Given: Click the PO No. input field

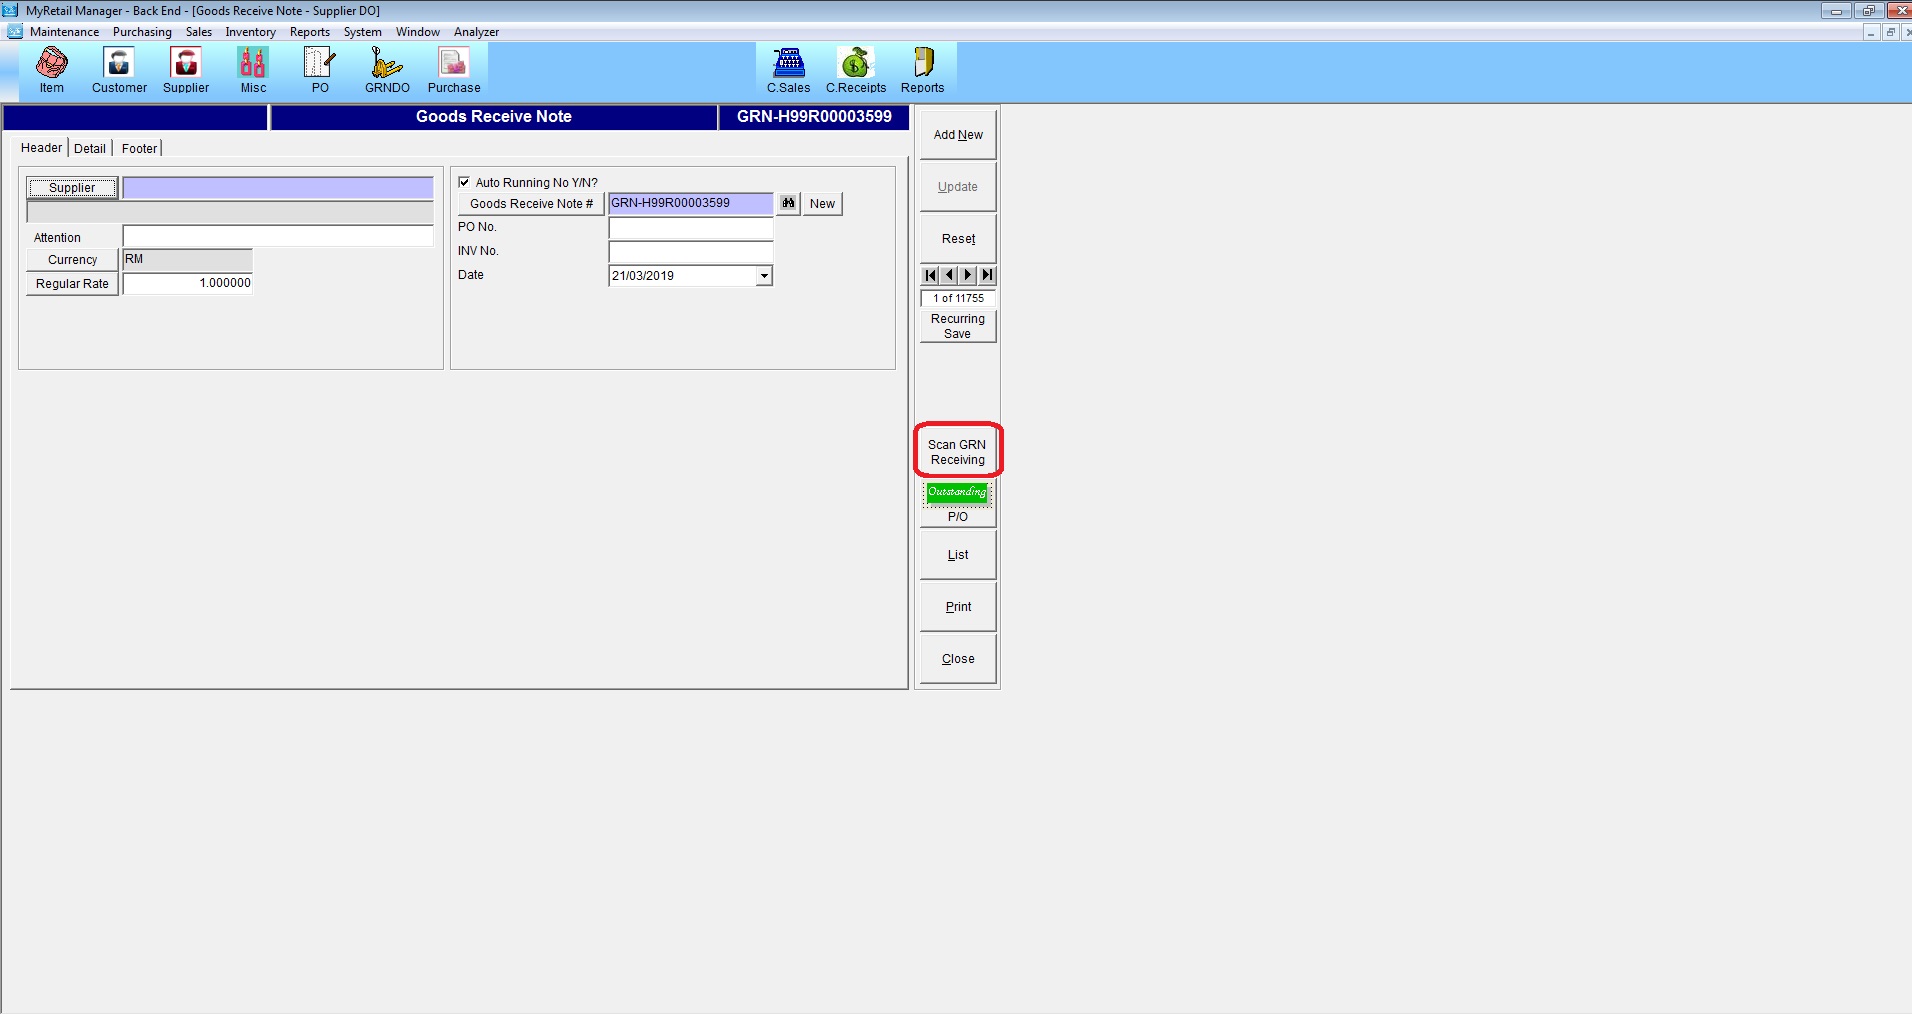Looking at the screenshot, I should click(690, 228).
